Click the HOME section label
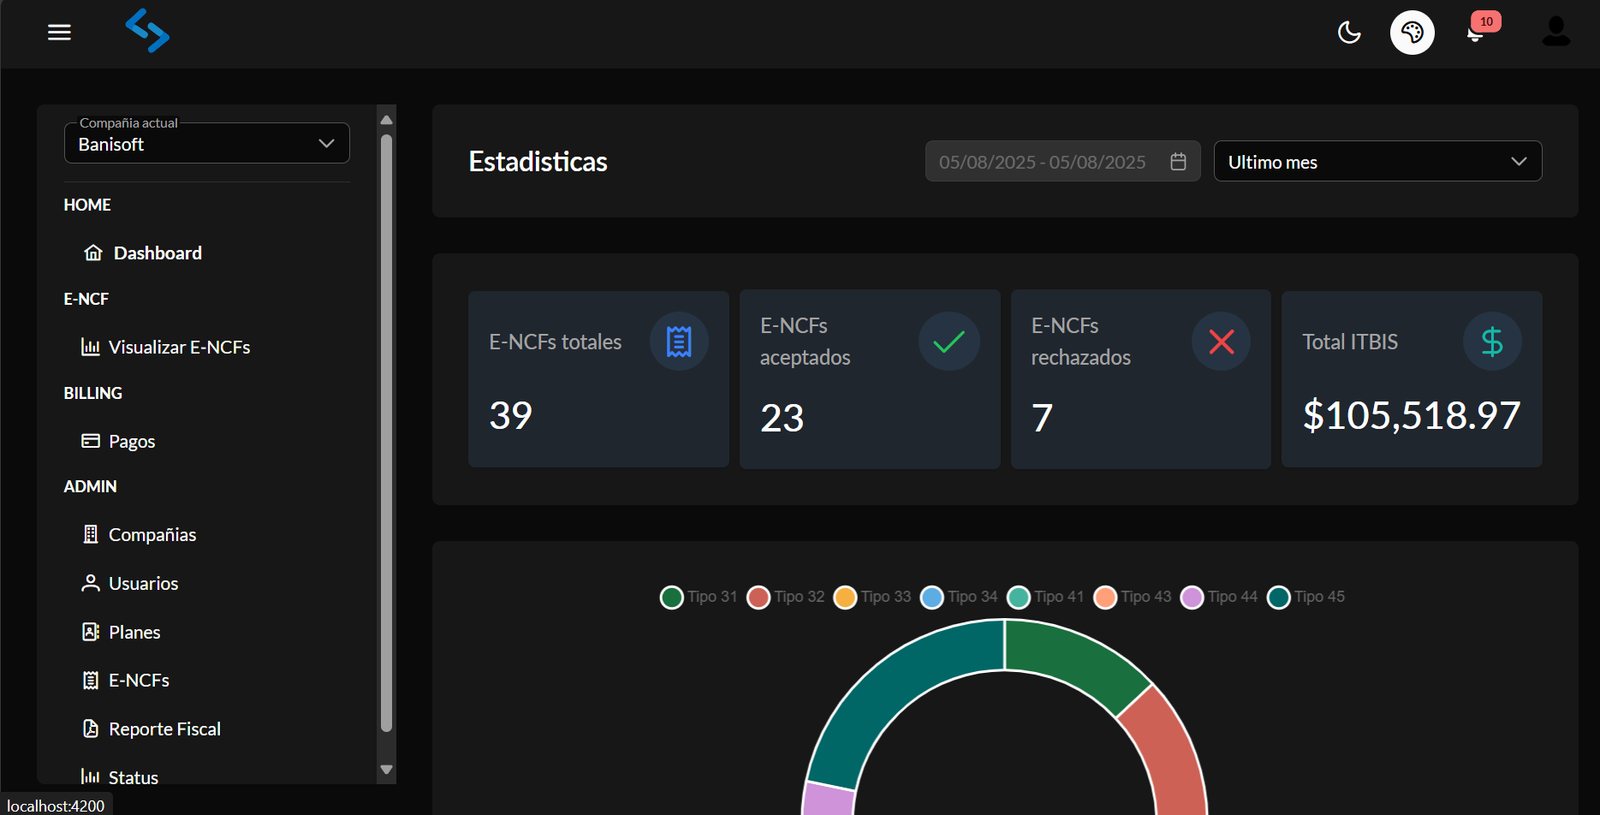 click(87, 204)
